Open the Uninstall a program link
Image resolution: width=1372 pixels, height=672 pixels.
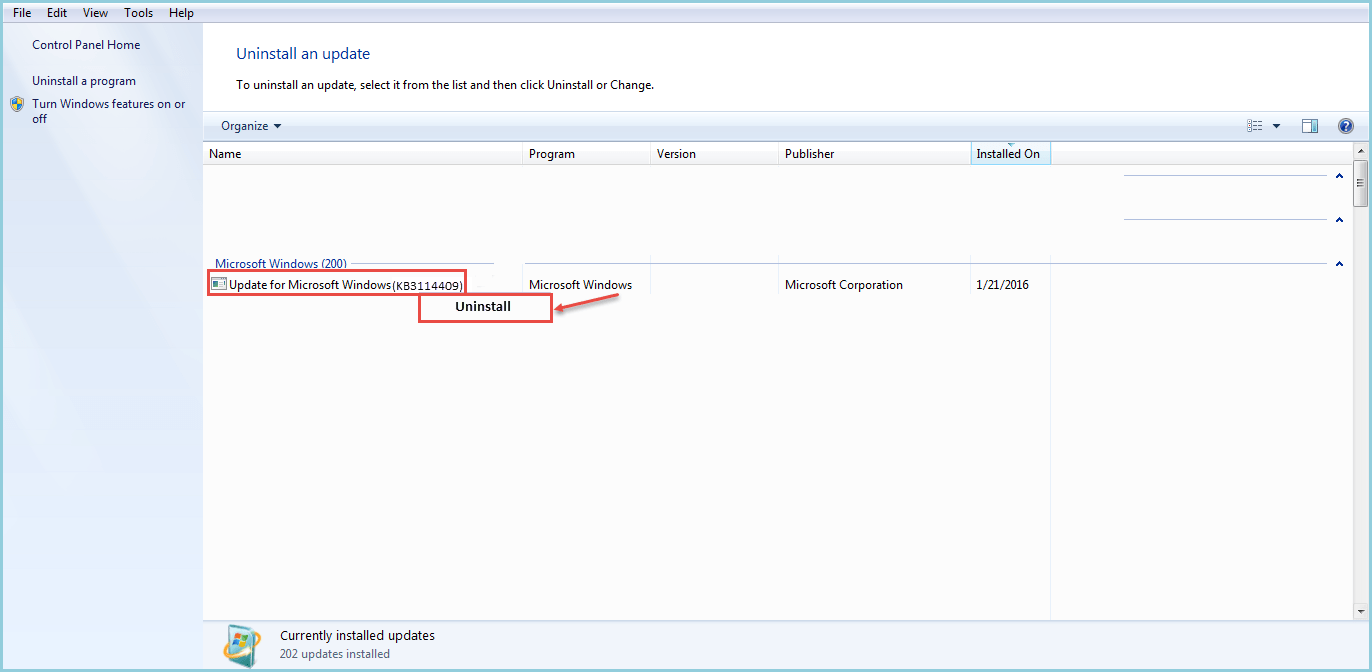coord(84,81)
